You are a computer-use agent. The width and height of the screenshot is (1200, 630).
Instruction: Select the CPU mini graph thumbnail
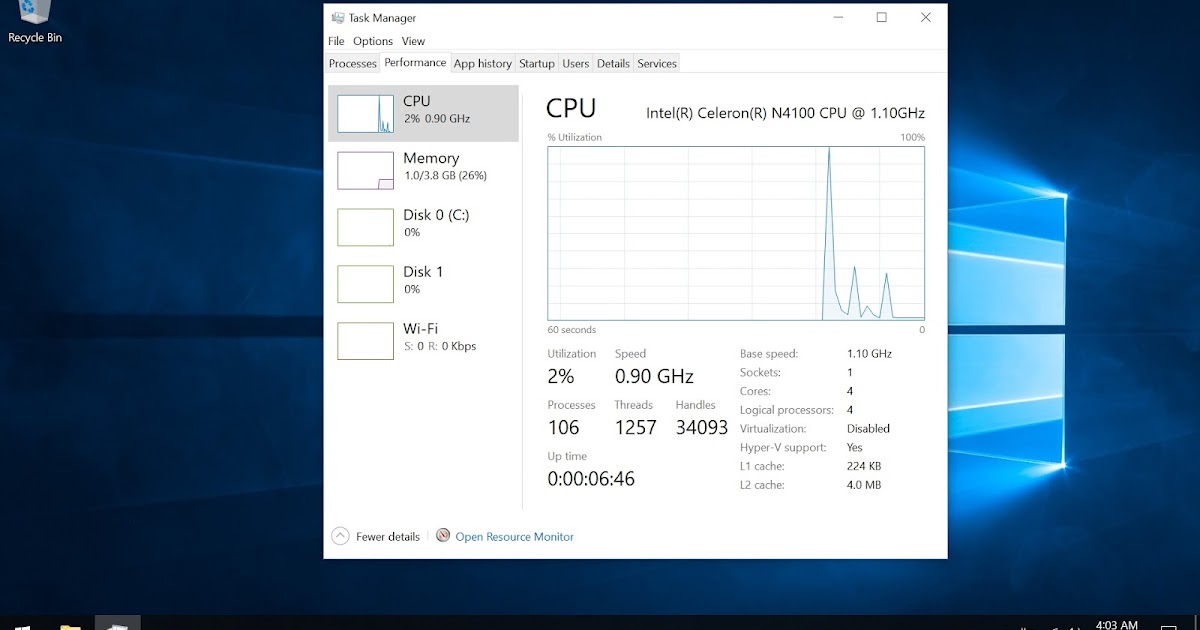pos(365,114)
